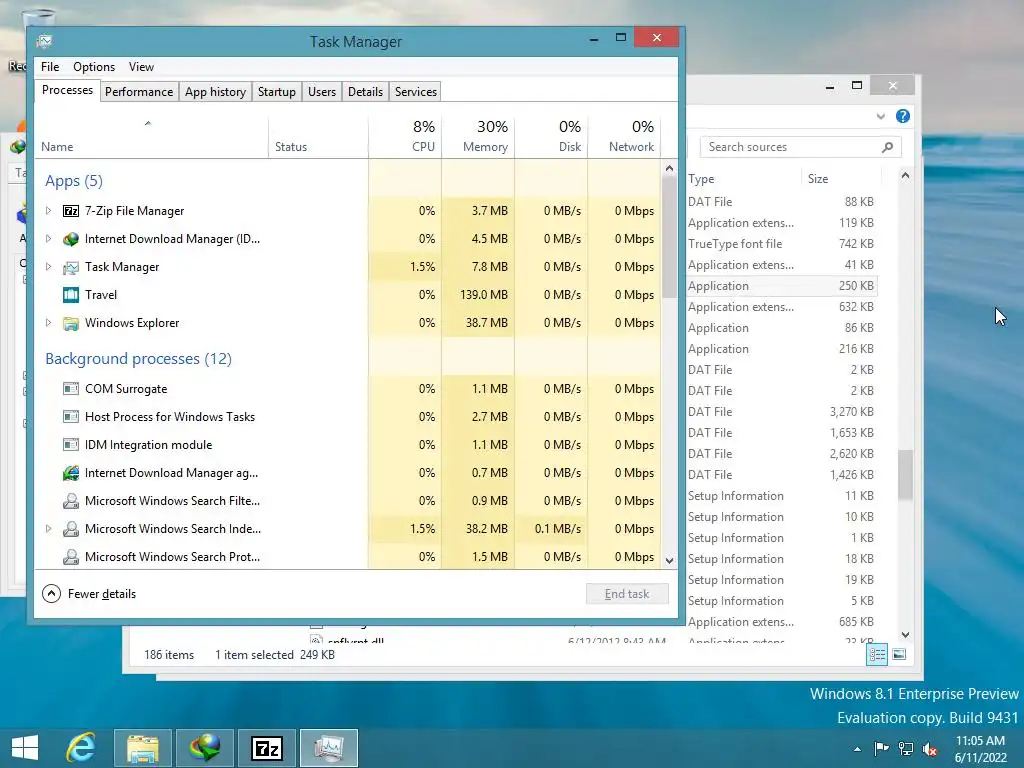The width and height of the screenshot is (1024, 768).
Task: Open the Action Center flag icon
Action: [x=882, y=748]
